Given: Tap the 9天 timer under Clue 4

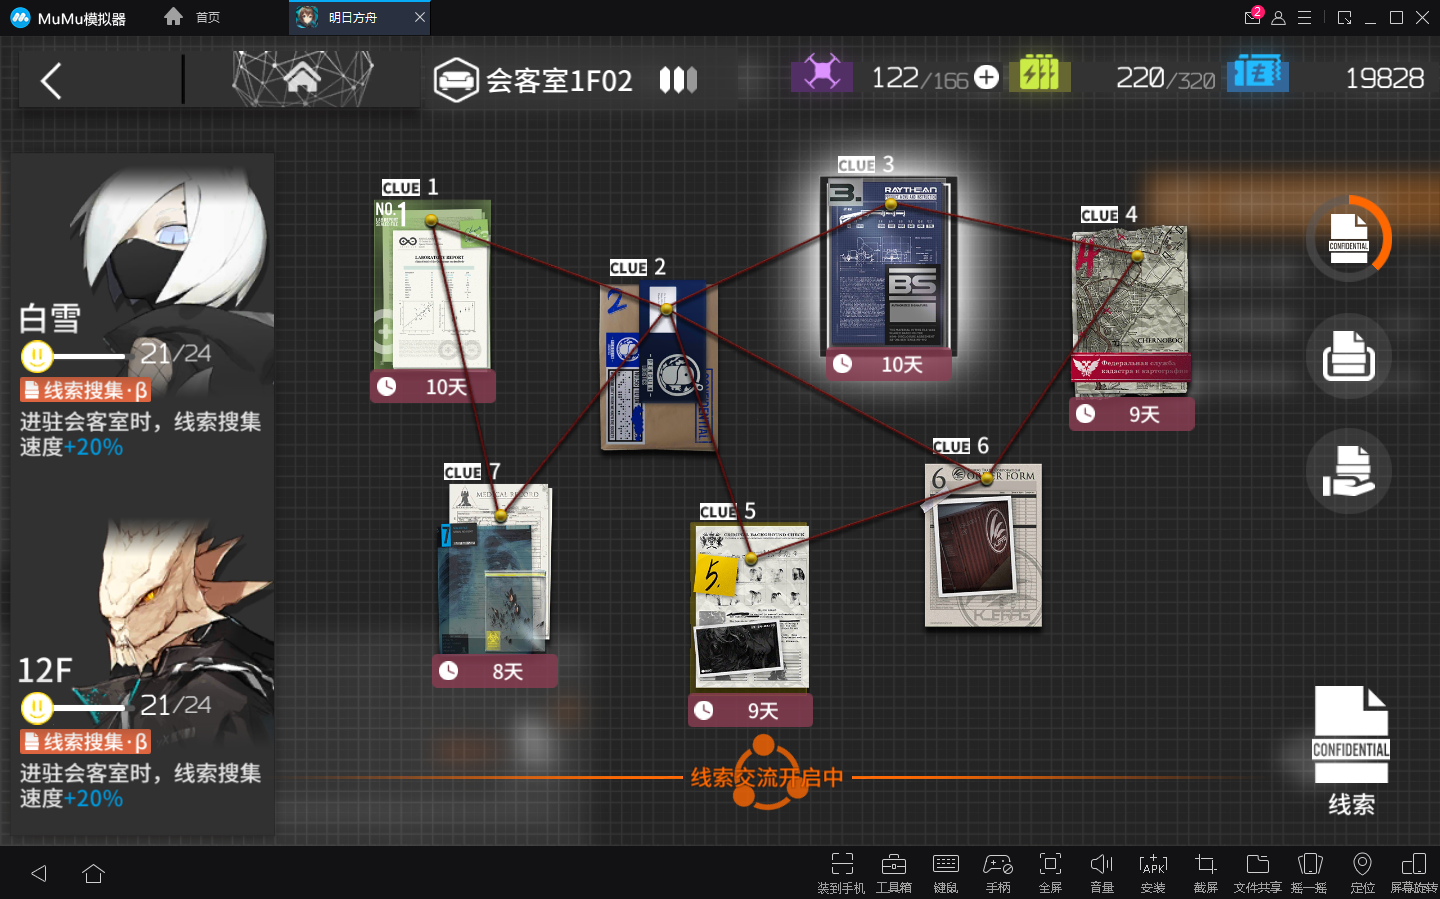Looking at the screenshot, I should tap(1132, 414).
